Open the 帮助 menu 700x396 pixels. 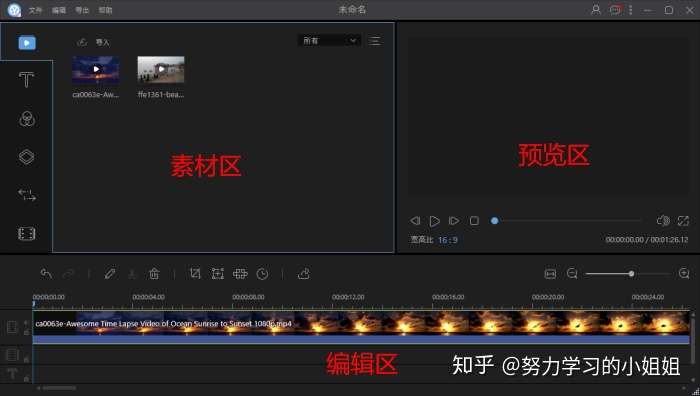[x=105, y=10]
